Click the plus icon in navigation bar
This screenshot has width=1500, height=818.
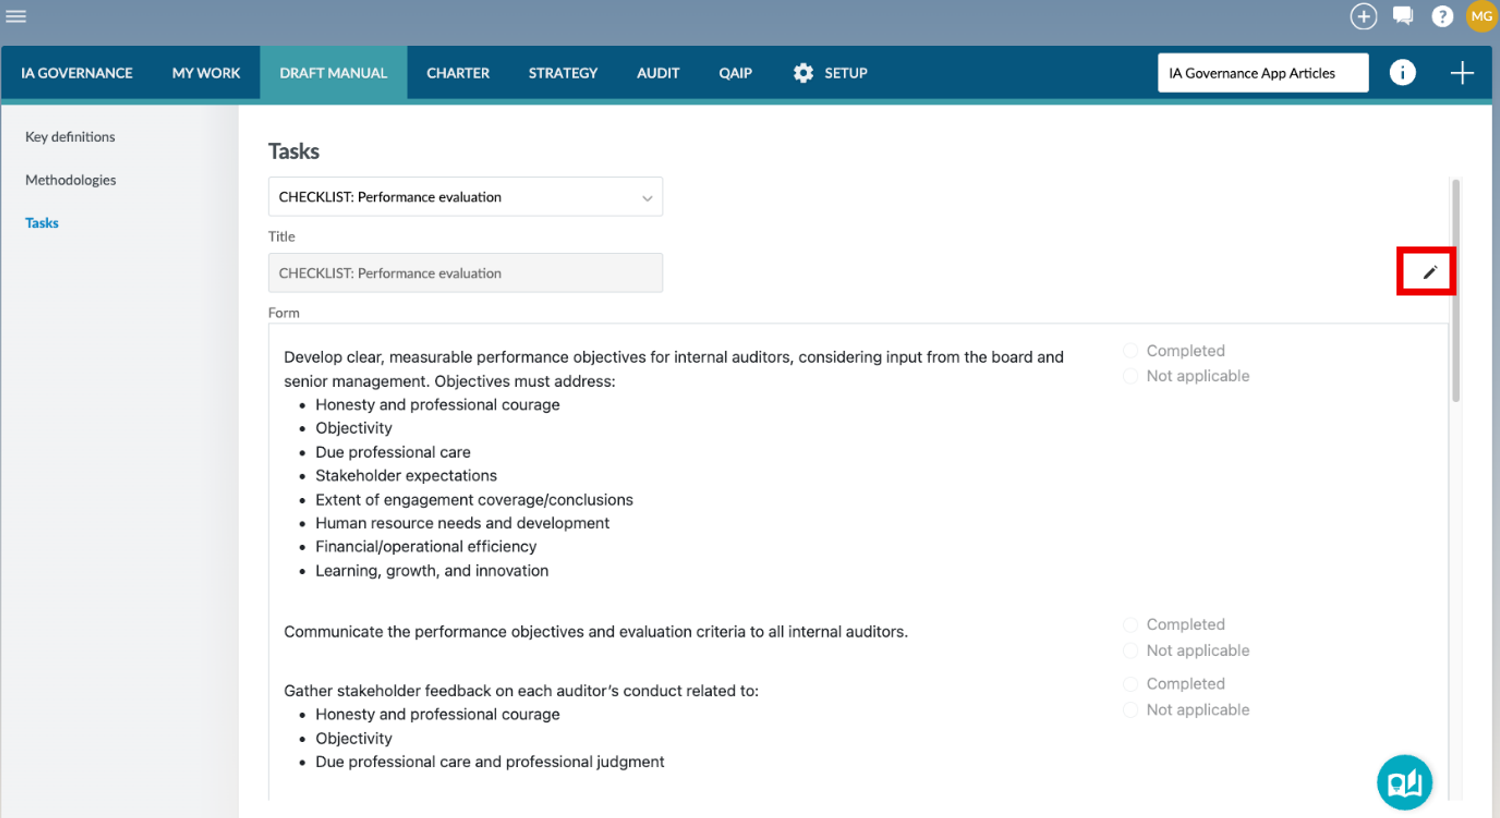(1462, 73)
